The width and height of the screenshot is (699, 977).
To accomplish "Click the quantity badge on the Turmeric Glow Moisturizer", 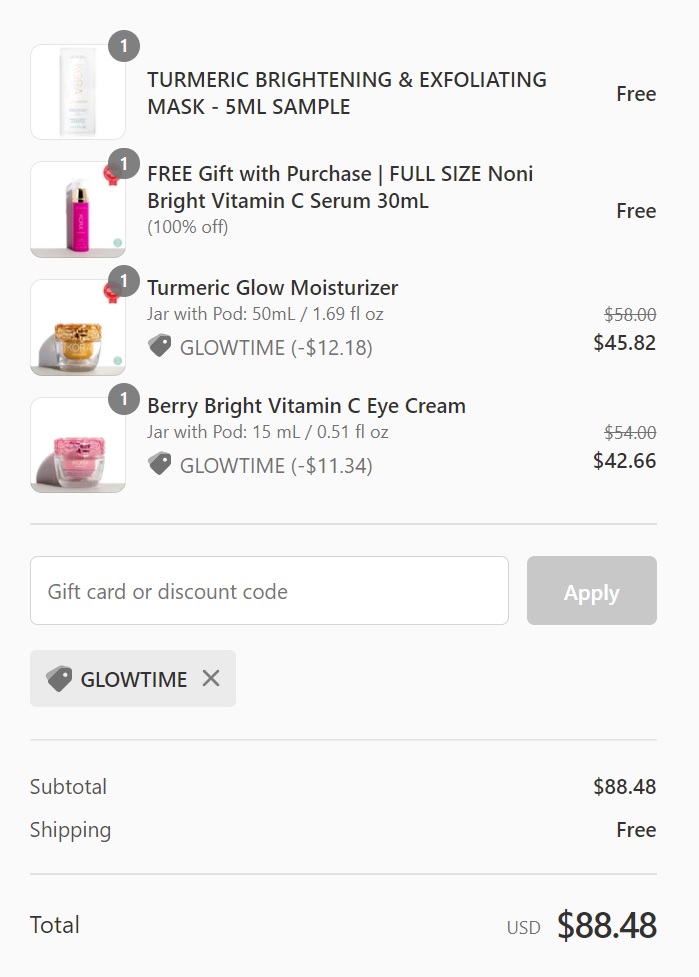I will [123, 282].
